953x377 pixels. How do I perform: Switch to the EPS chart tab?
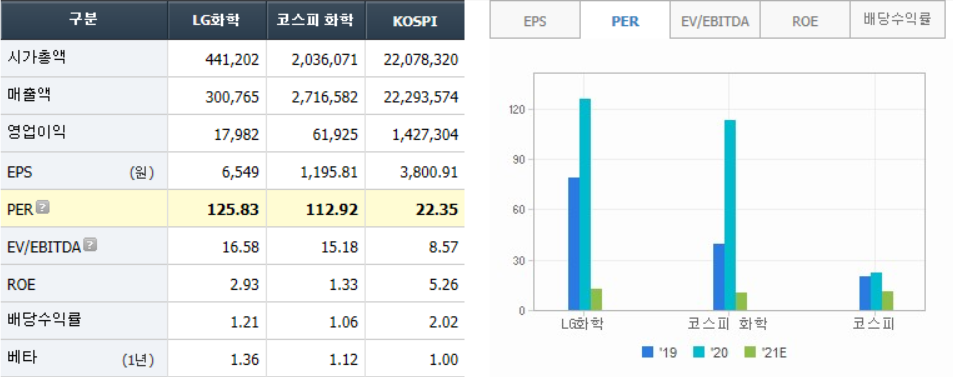click(x=535, y=21)
